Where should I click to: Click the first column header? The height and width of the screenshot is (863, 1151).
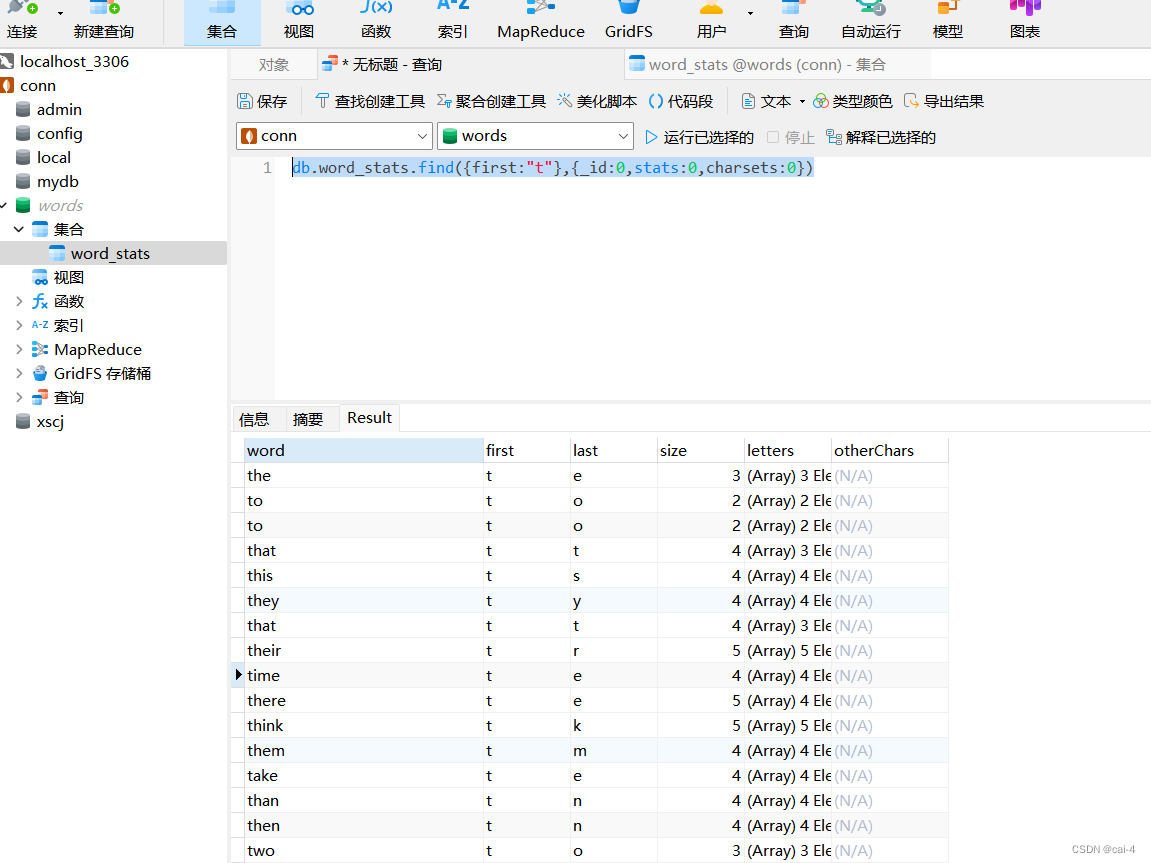[x=527, y=451]
